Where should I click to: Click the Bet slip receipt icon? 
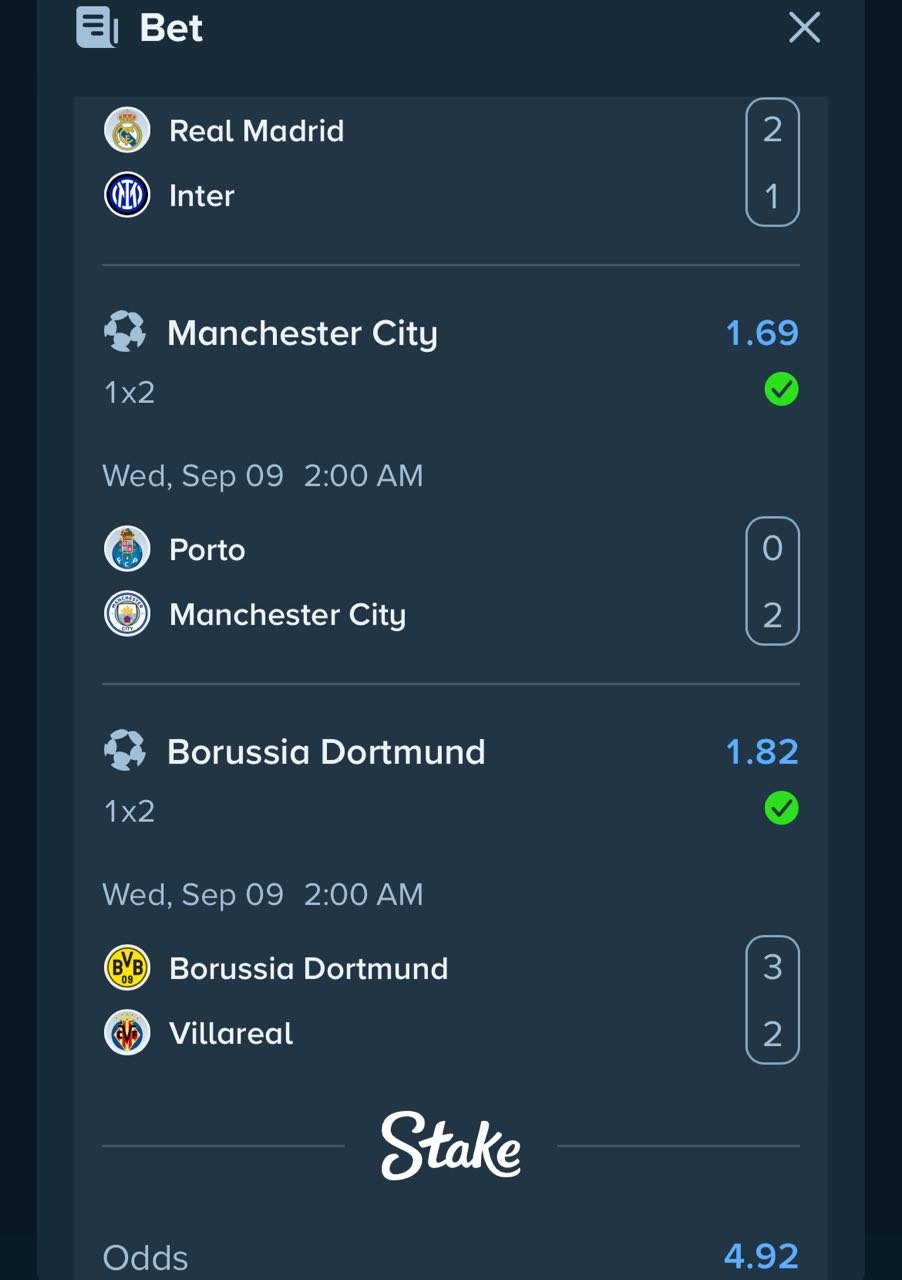coord(97,27)
